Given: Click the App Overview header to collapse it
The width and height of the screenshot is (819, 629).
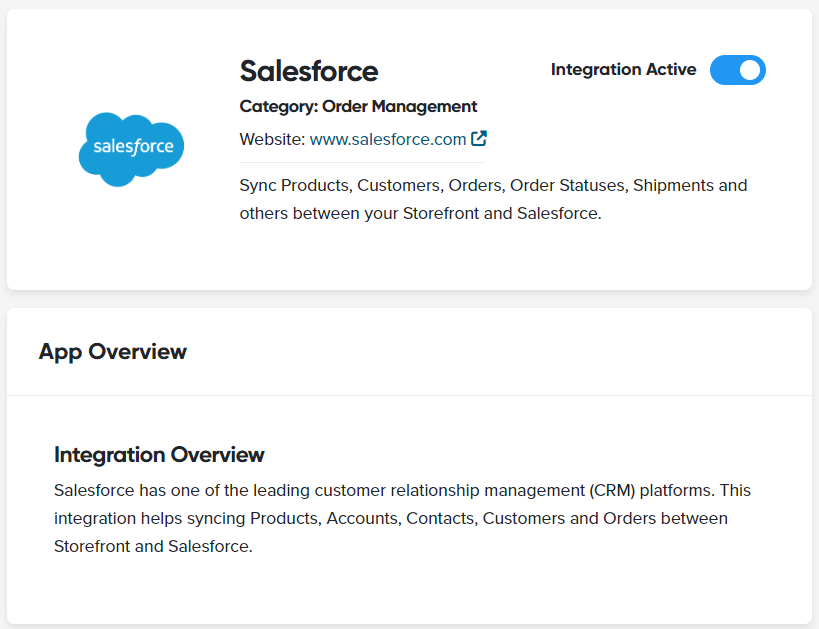Looking at the screenshot, I should coord(112,352).
